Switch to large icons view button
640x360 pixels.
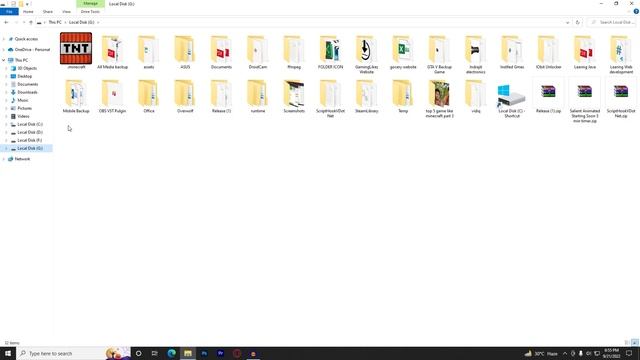(x=635, y=343)
